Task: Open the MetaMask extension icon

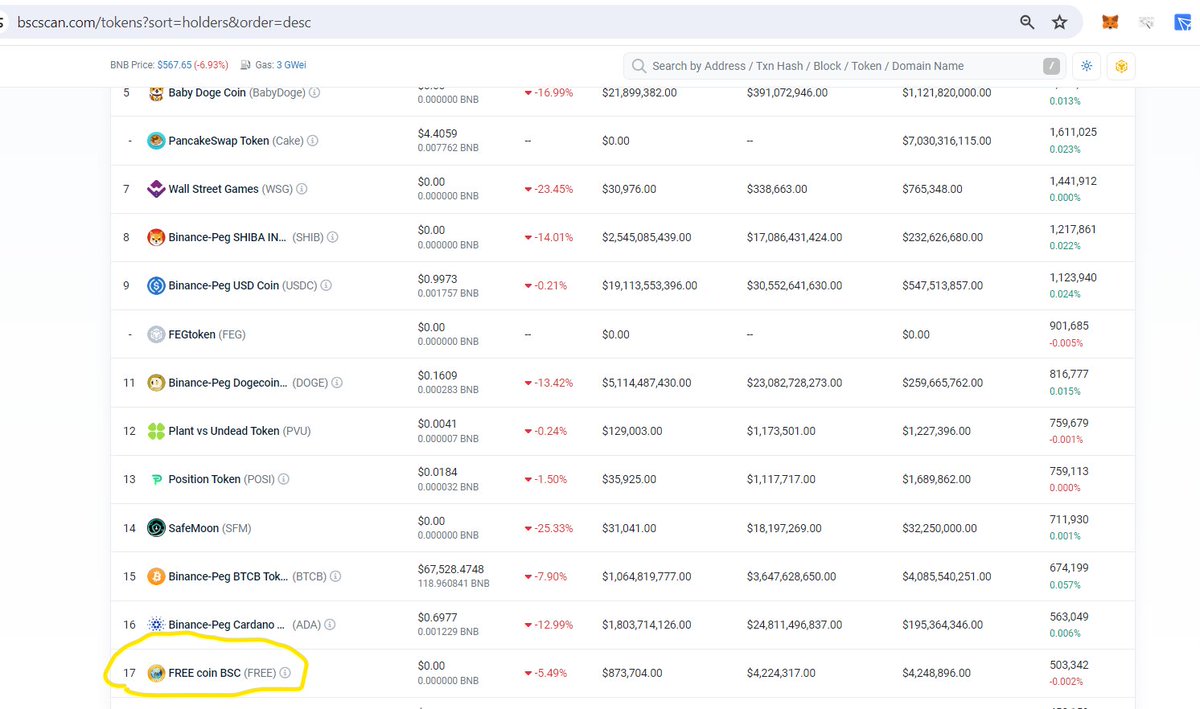Action: (x=1109, y=21)
